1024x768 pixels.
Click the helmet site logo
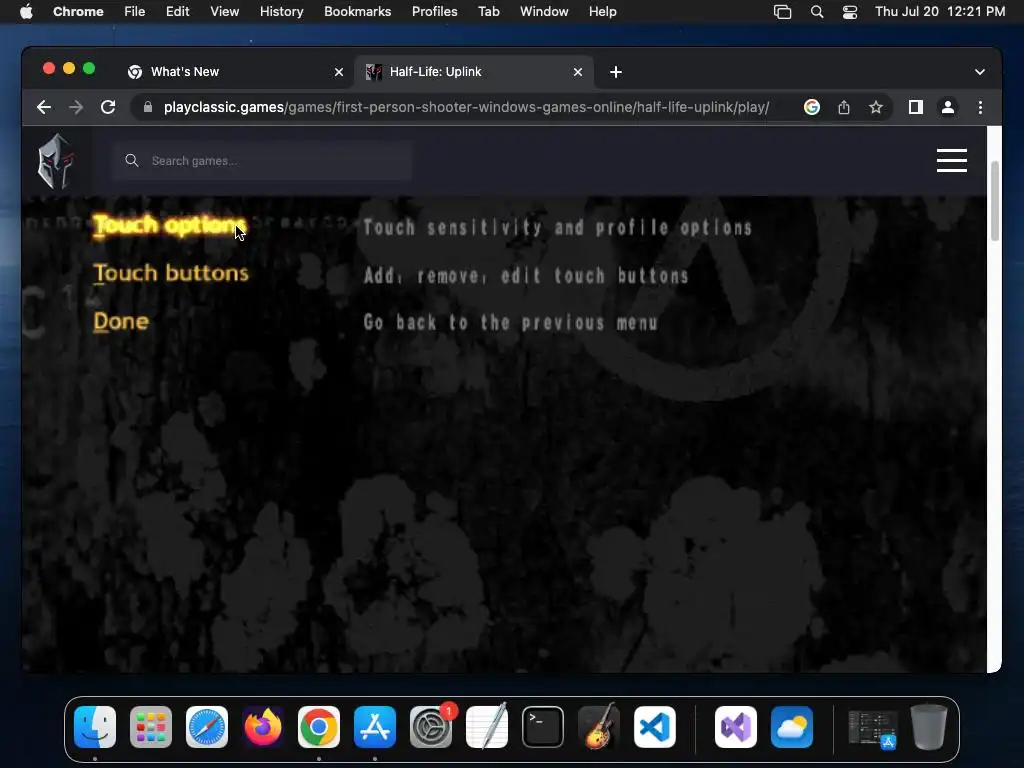(x=56, y=161)
